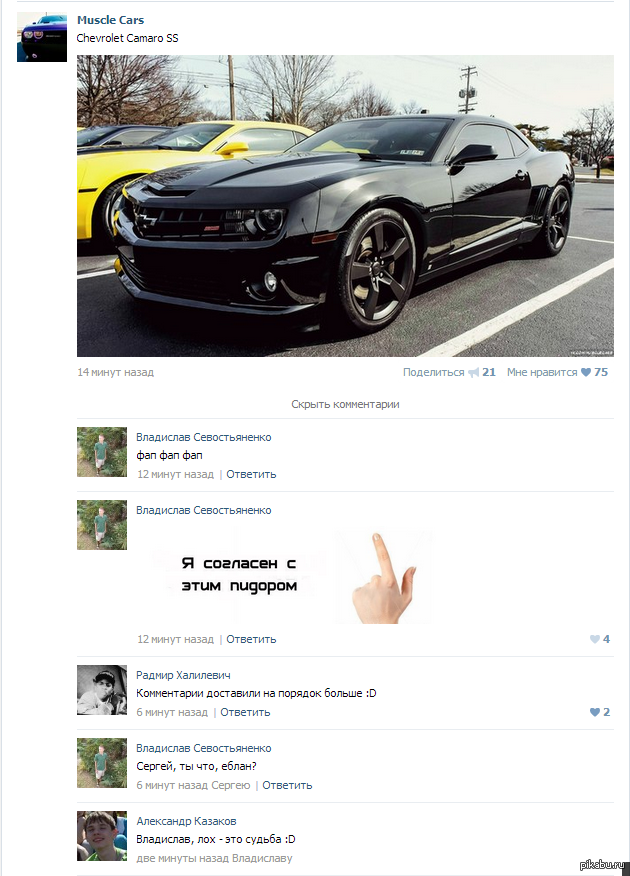Viewport: 630px width, 876px height.
Task: Click the 'две минуты назад' timestamp
Action: (x=183, y=858)
